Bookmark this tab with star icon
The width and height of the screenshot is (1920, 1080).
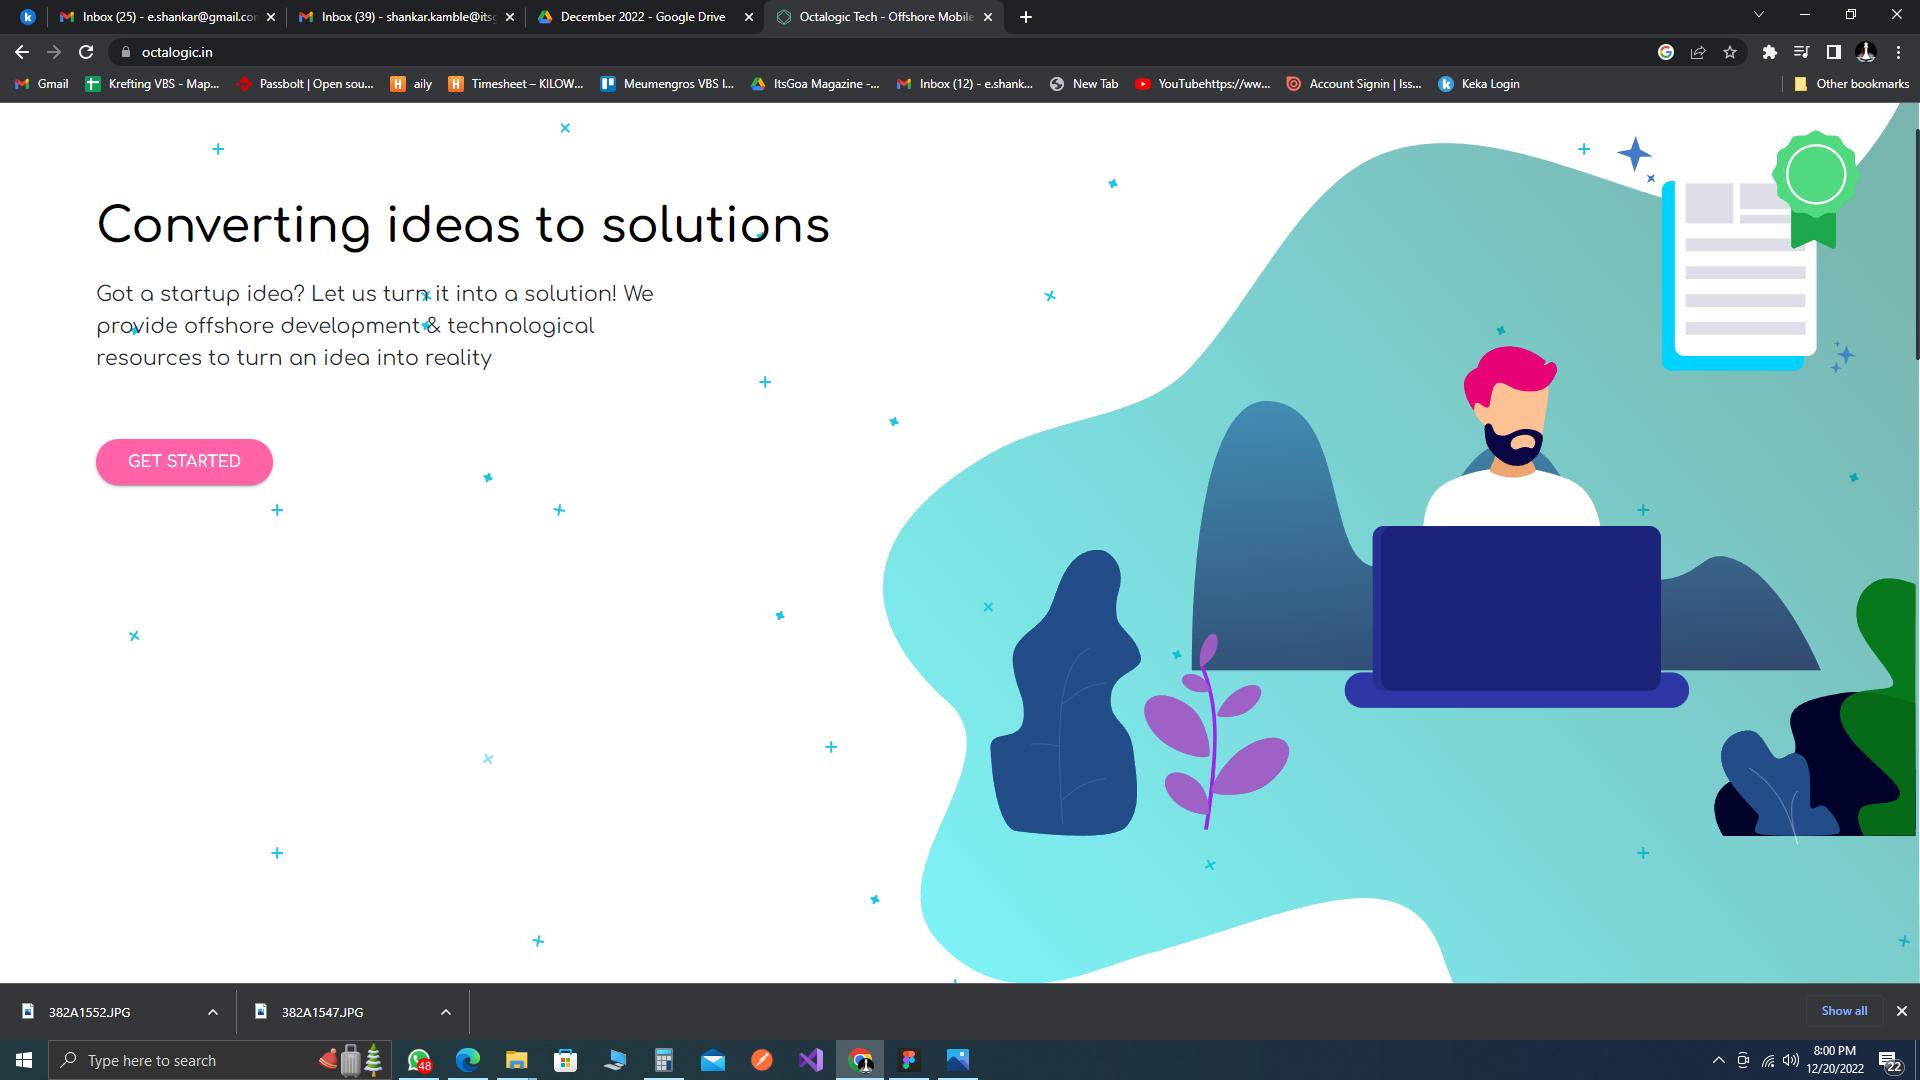tap(1730, 52)
